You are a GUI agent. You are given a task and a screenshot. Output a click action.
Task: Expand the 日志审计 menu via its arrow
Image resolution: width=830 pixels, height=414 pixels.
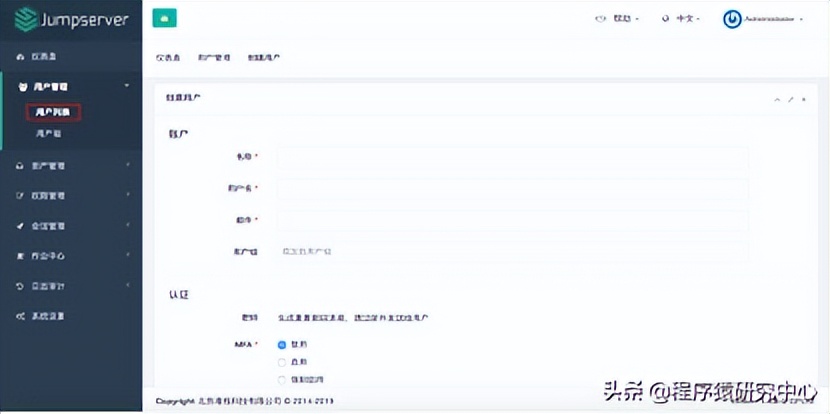pyautogui.click(x=128, y=286)
